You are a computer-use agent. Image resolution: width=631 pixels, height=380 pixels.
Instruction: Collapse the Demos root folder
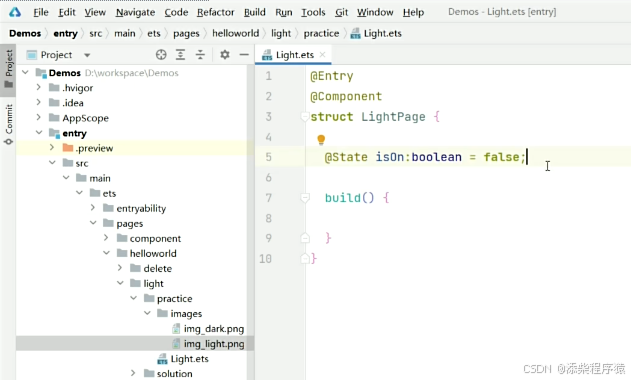click(25, 72)
